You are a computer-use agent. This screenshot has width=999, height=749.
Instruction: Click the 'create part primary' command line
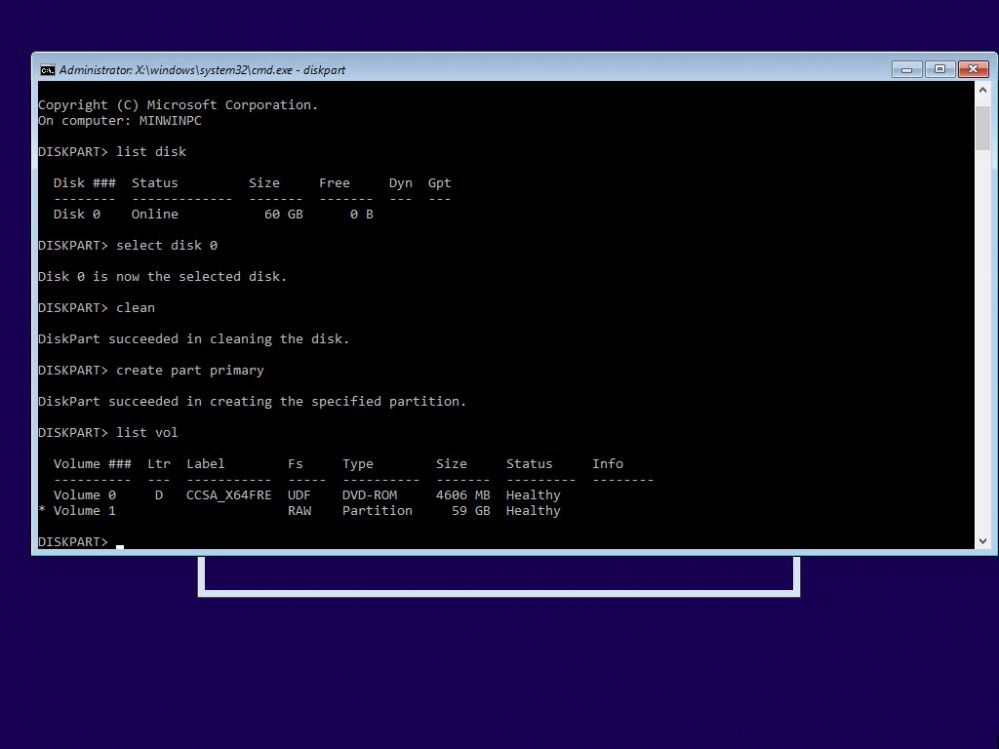click(x=151, y=370)
